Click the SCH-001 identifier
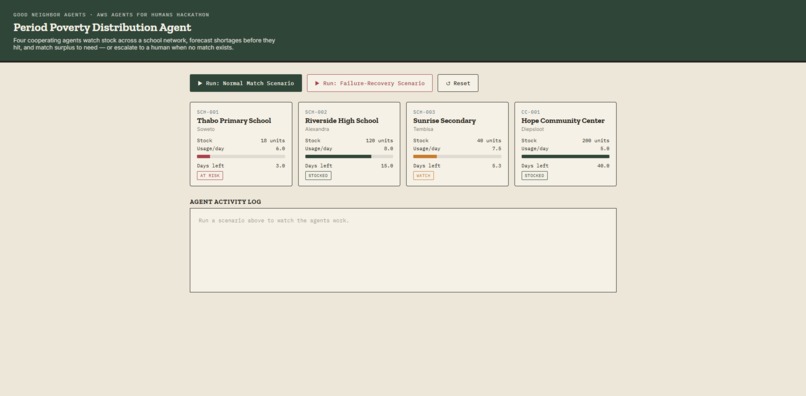This screenshot has height=396, width=806. [208, 112]
